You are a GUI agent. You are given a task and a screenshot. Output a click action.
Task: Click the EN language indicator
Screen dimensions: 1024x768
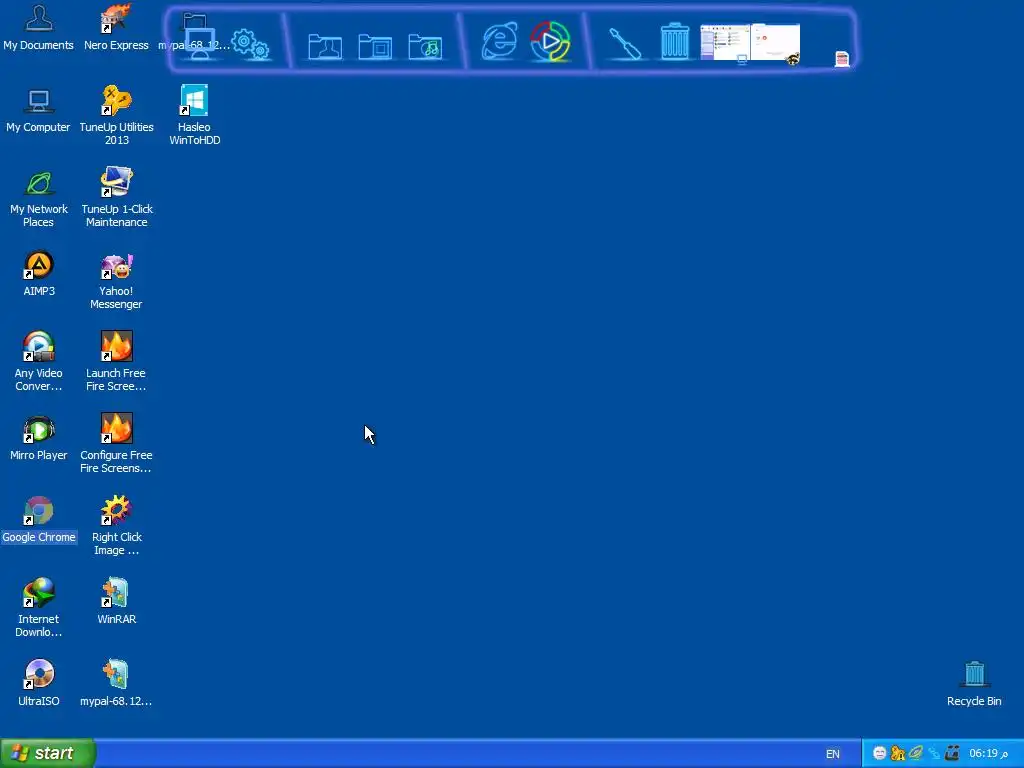coord(833,754)
